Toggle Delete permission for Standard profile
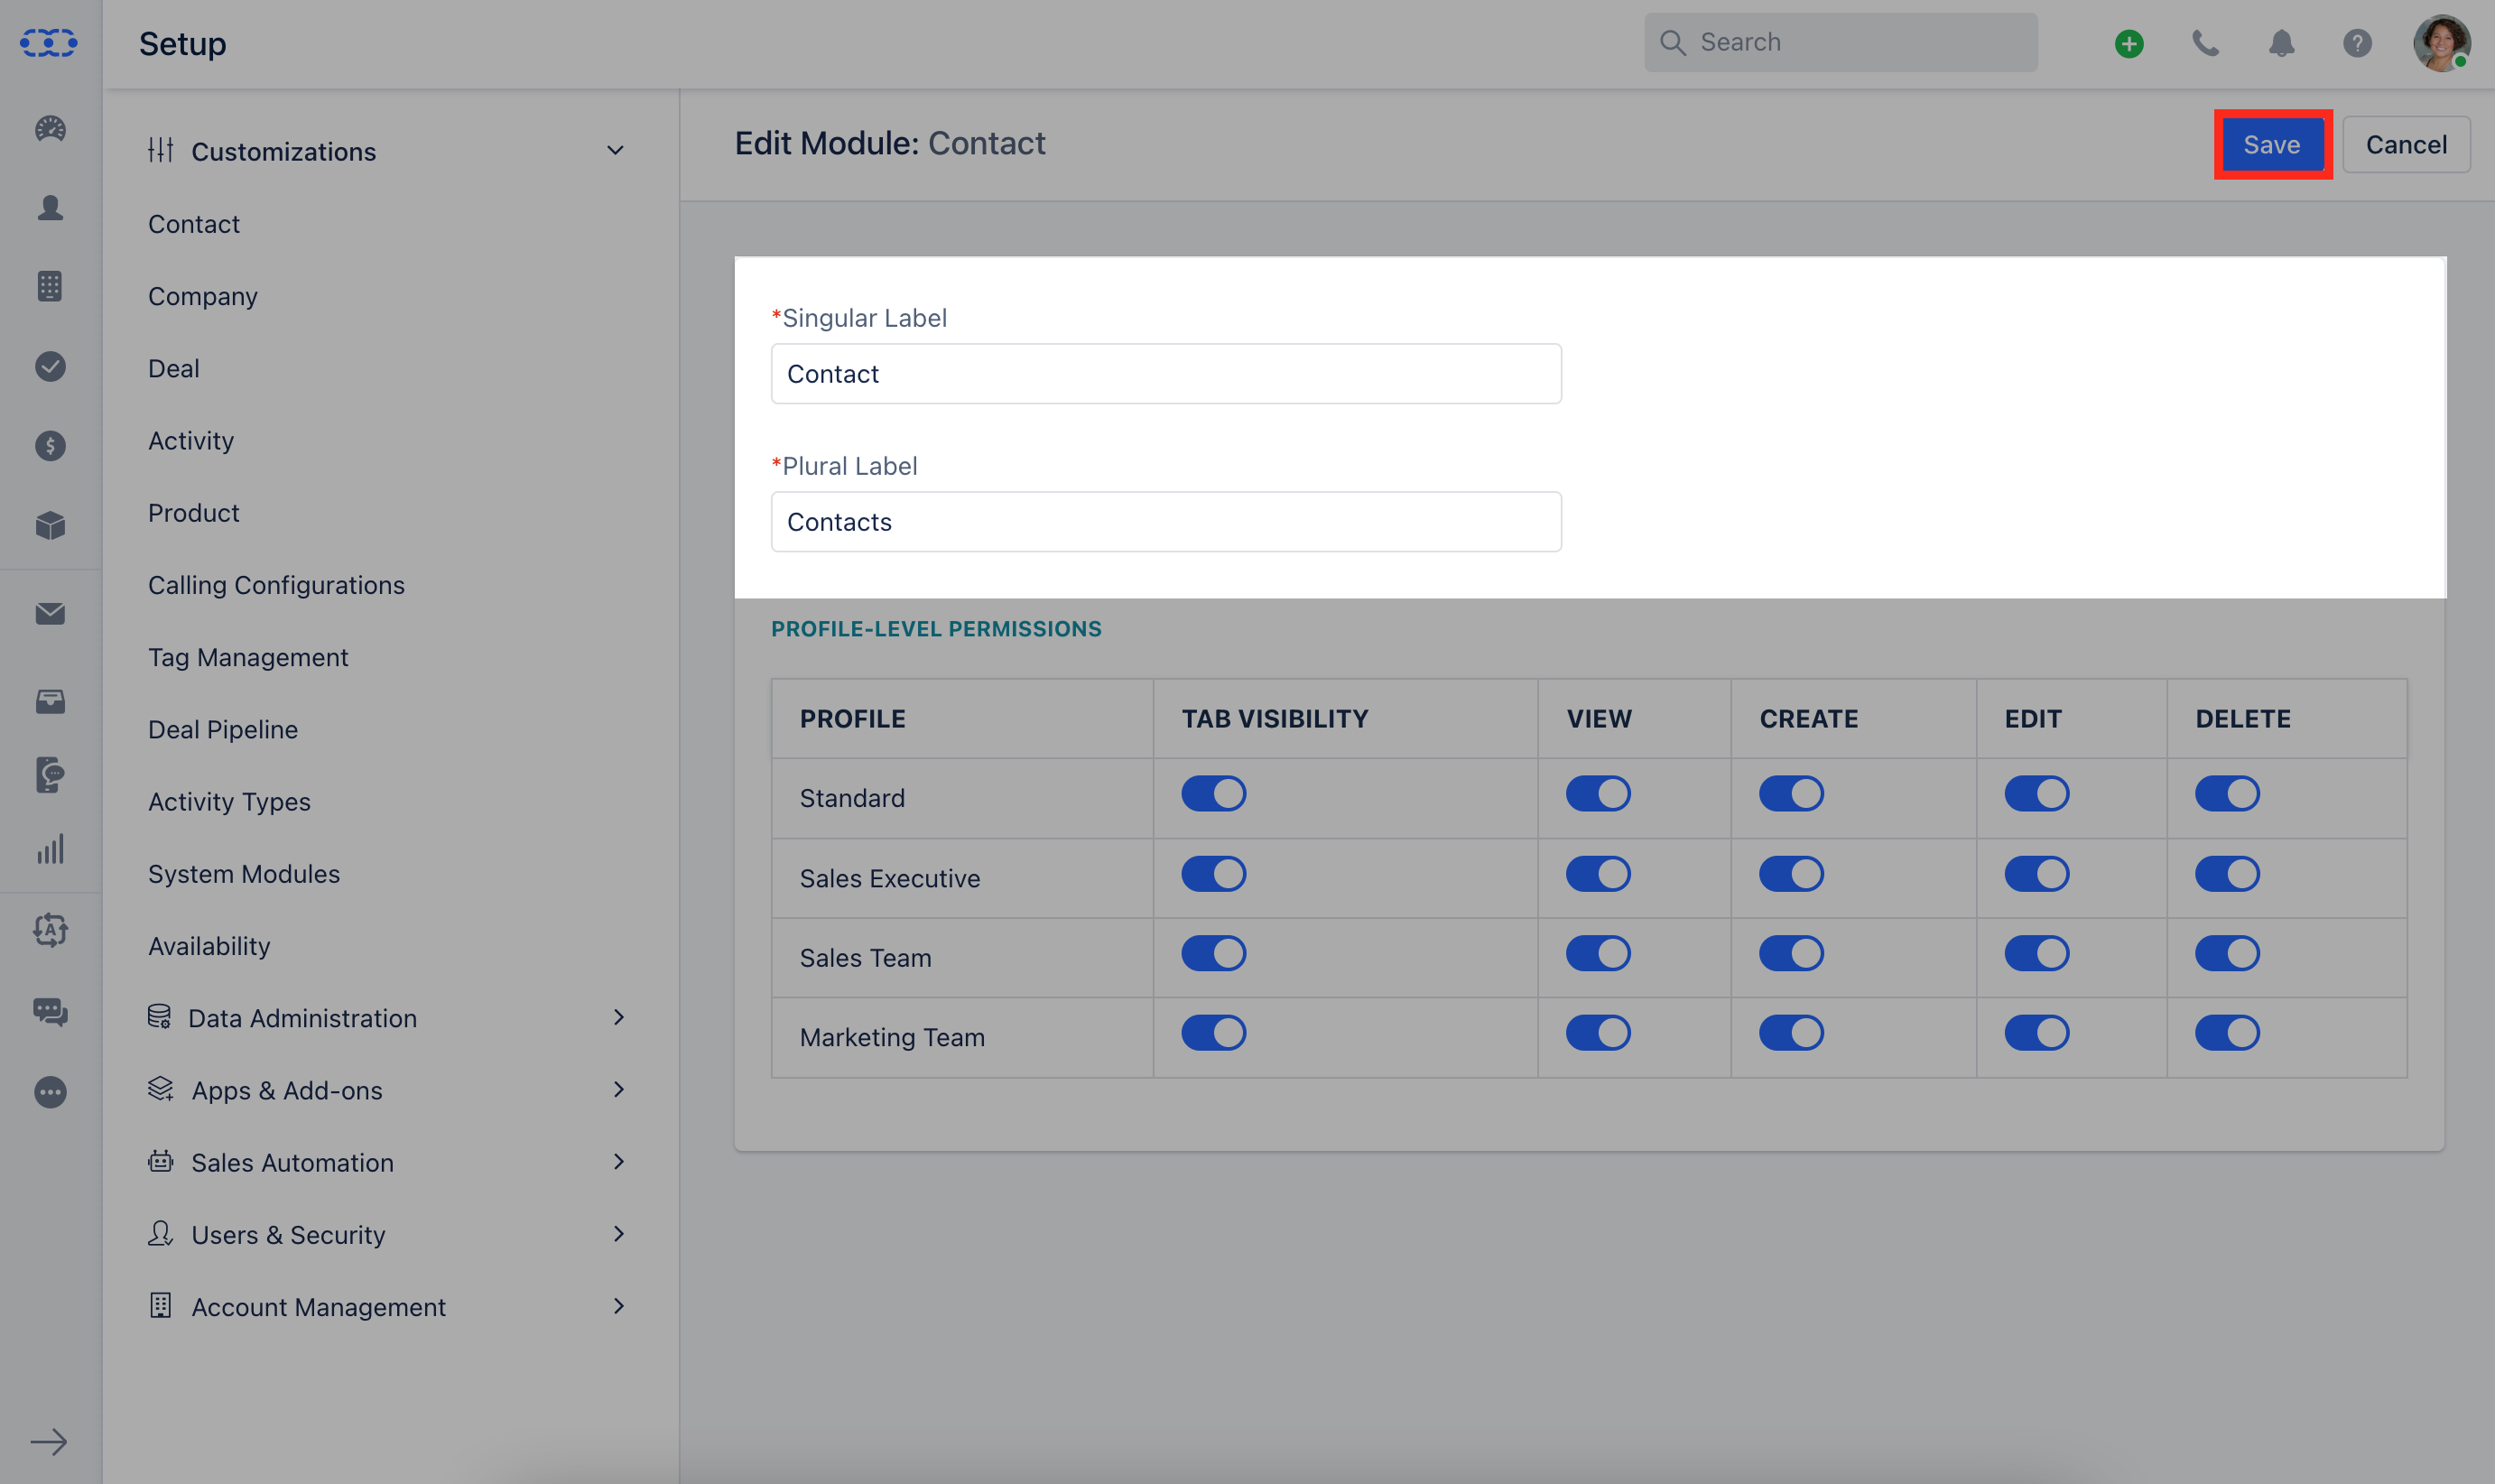The height and width of the screenshot is (1484, 2495). [x=2227, y=794]
